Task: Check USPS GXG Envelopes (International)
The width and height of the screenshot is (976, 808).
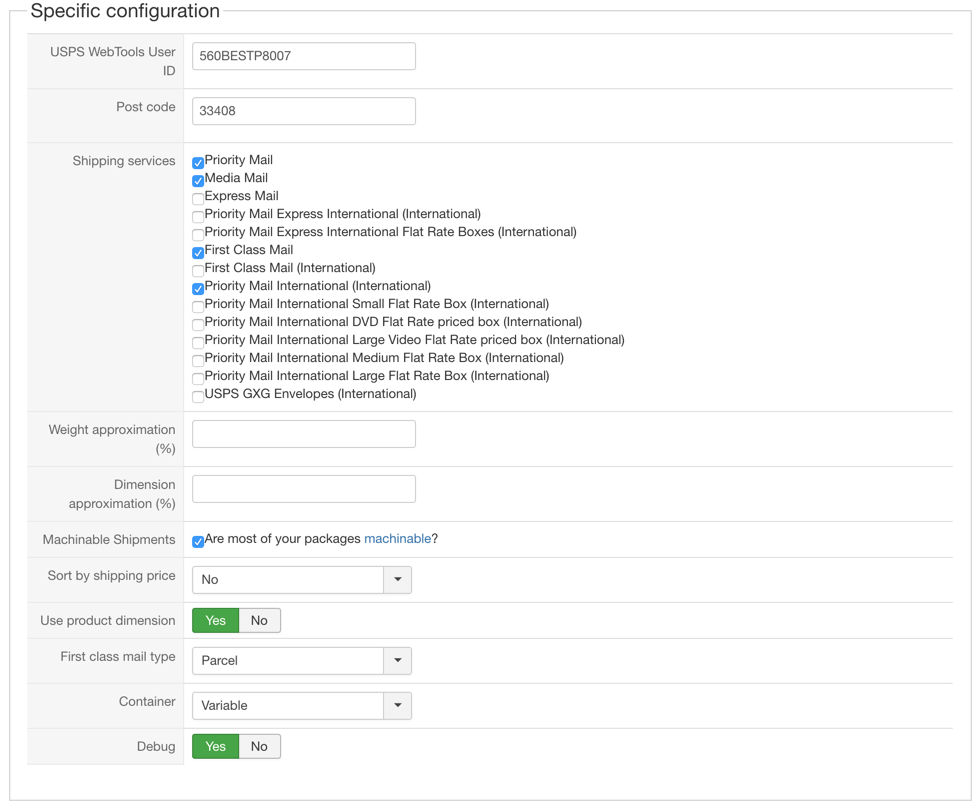Action: (198, 396)
